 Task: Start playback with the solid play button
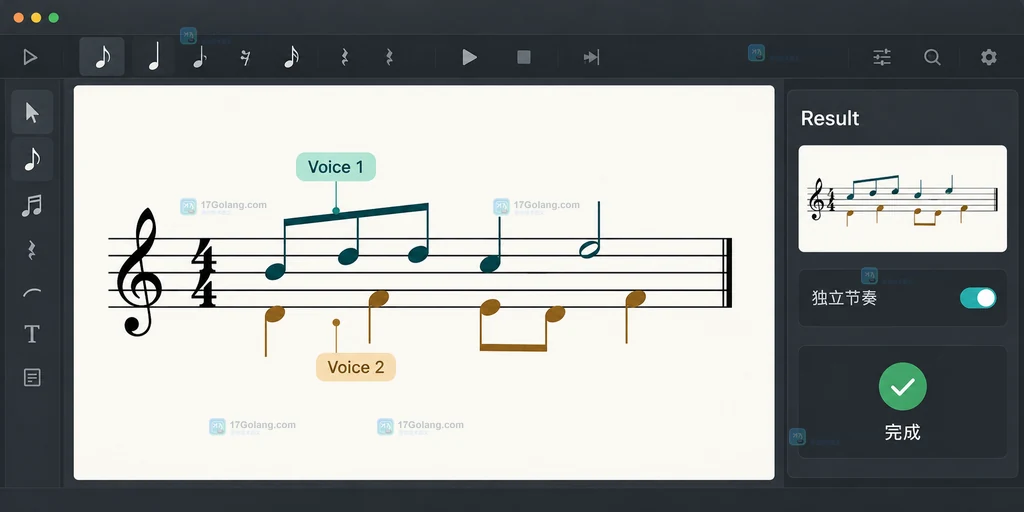coord(469,57)
